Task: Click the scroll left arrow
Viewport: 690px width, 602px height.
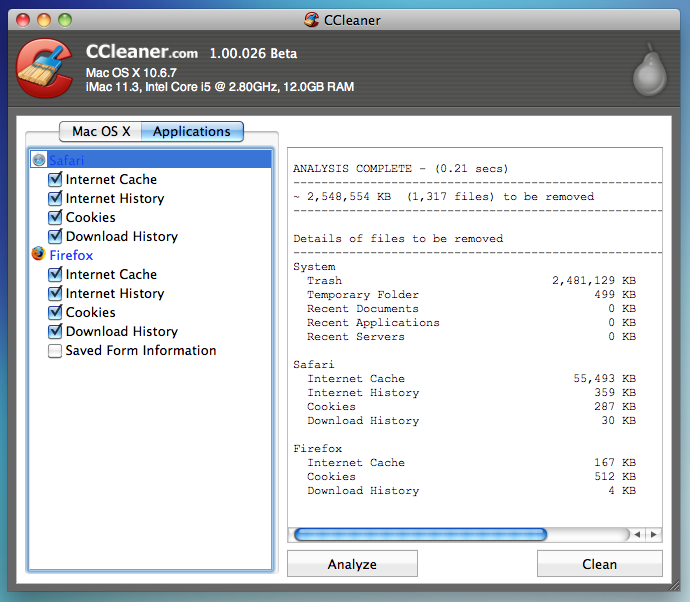Action: click(x=637, y=535)
